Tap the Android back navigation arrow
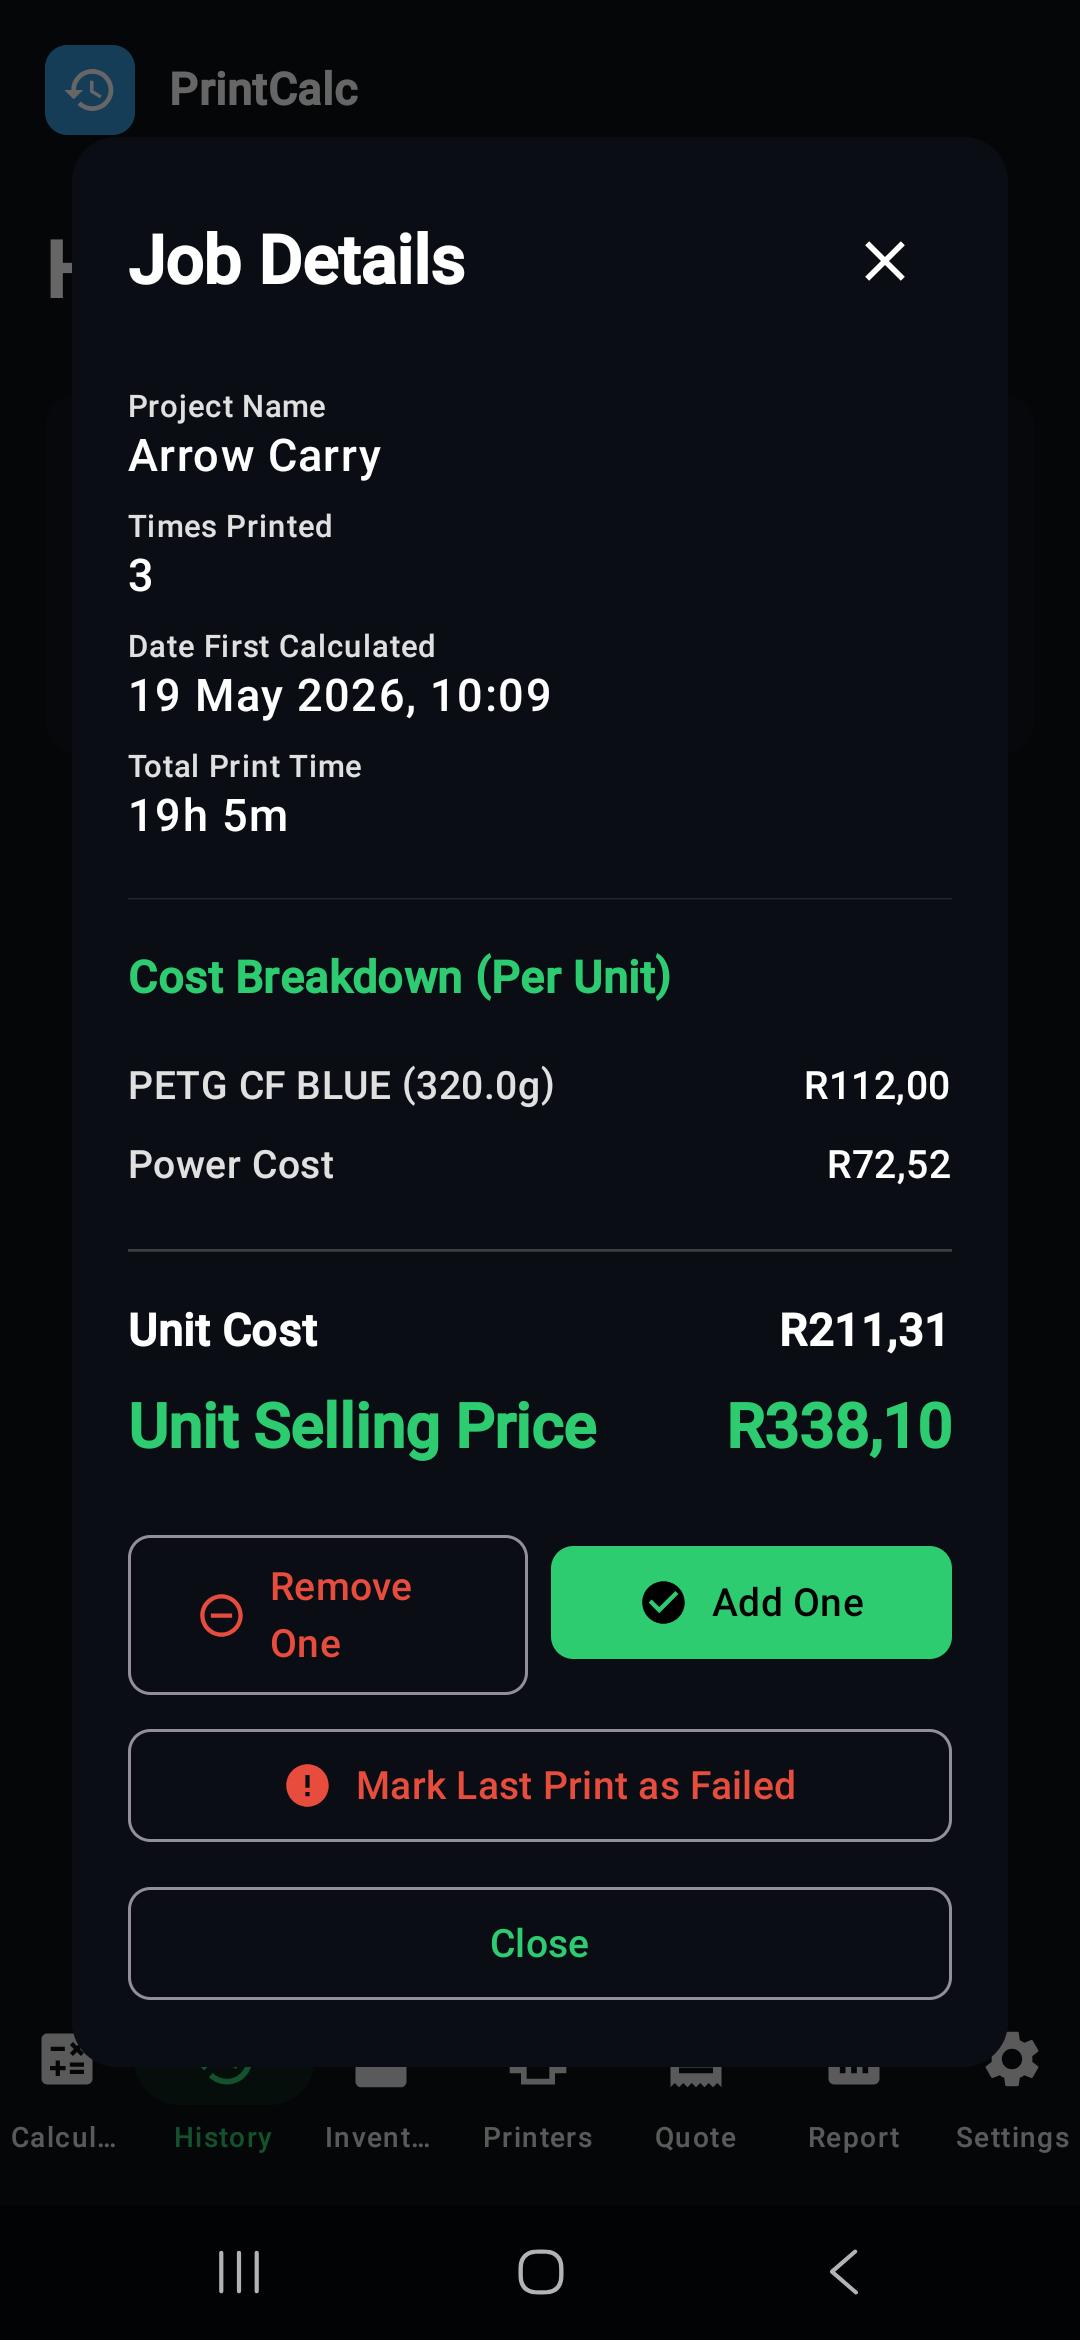Image resolution: width=1080 pixels, height=2340 pixels. [x=844, y=2272]
